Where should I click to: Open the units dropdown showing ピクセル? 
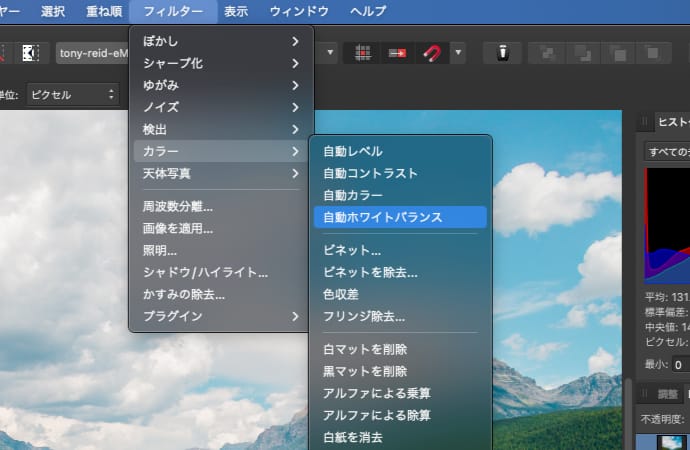pos(73,94)
